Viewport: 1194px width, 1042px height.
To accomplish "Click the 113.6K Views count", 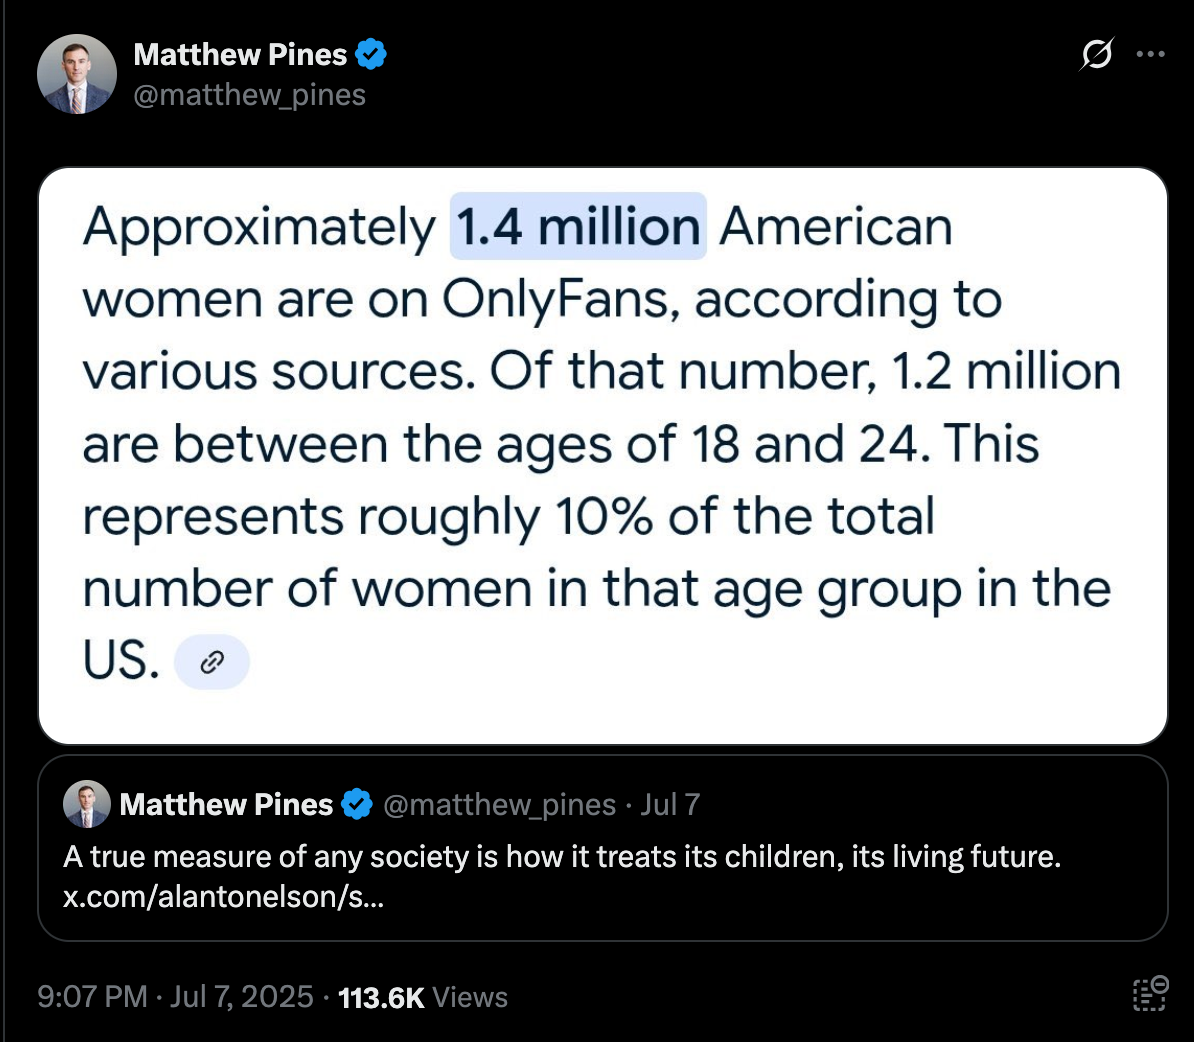I will (x=423, y=997).
